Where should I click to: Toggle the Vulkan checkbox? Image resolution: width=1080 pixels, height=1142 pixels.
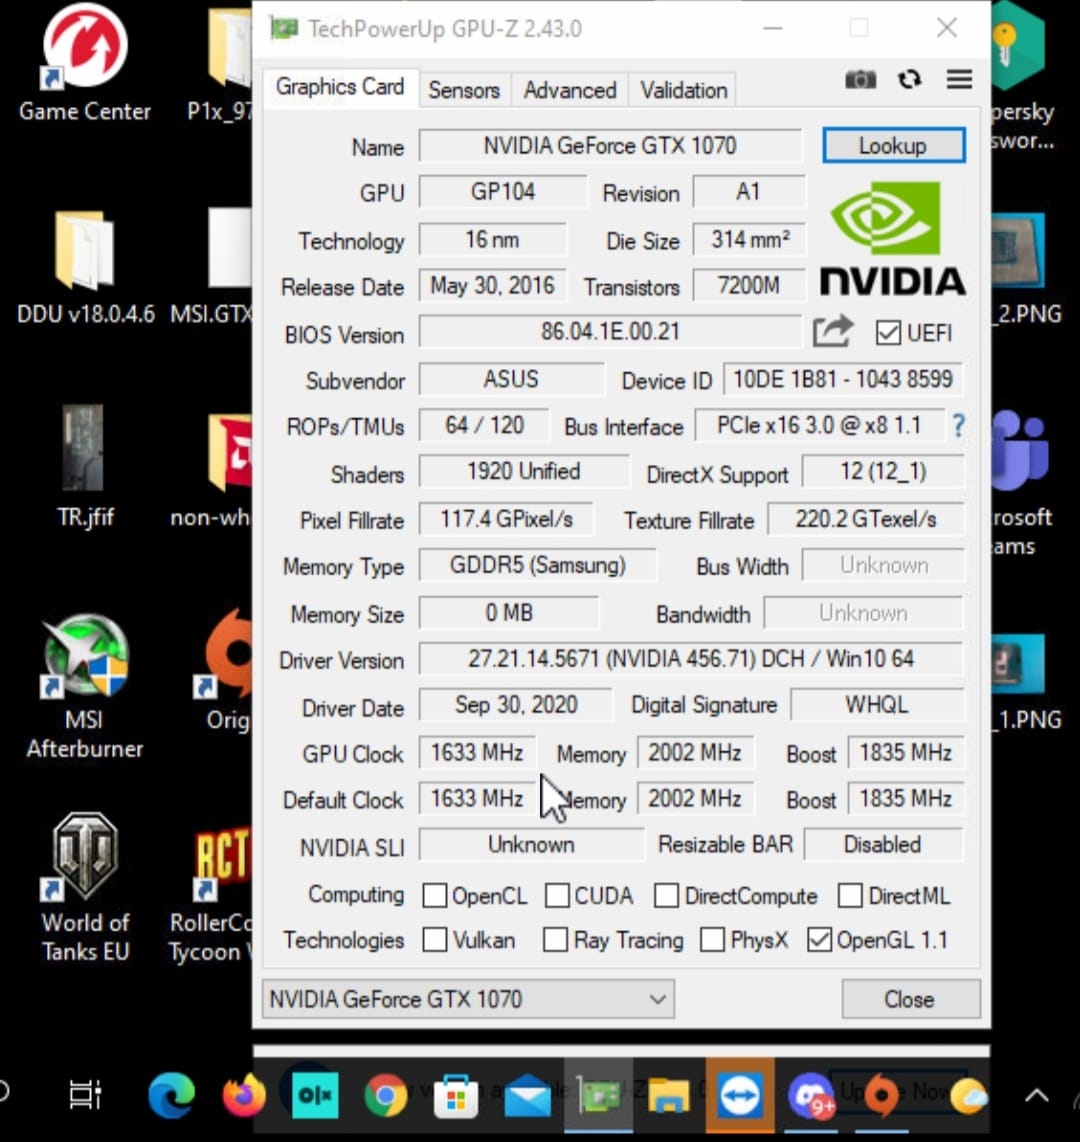point(435,940)
